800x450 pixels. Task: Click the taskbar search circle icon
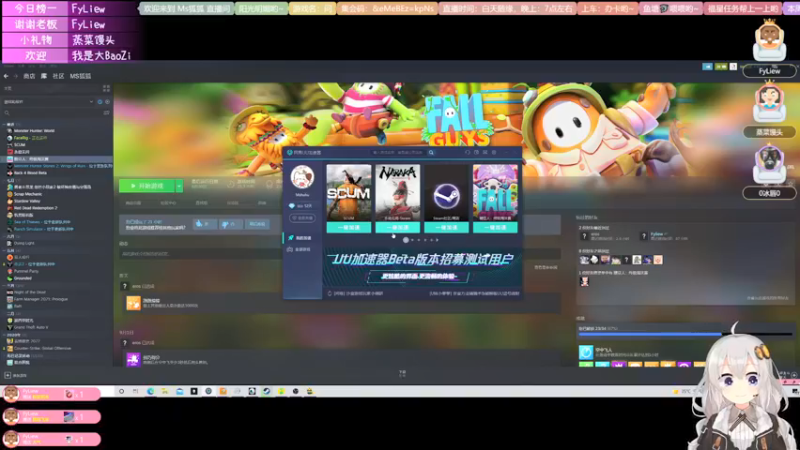(x=121, y=391)
